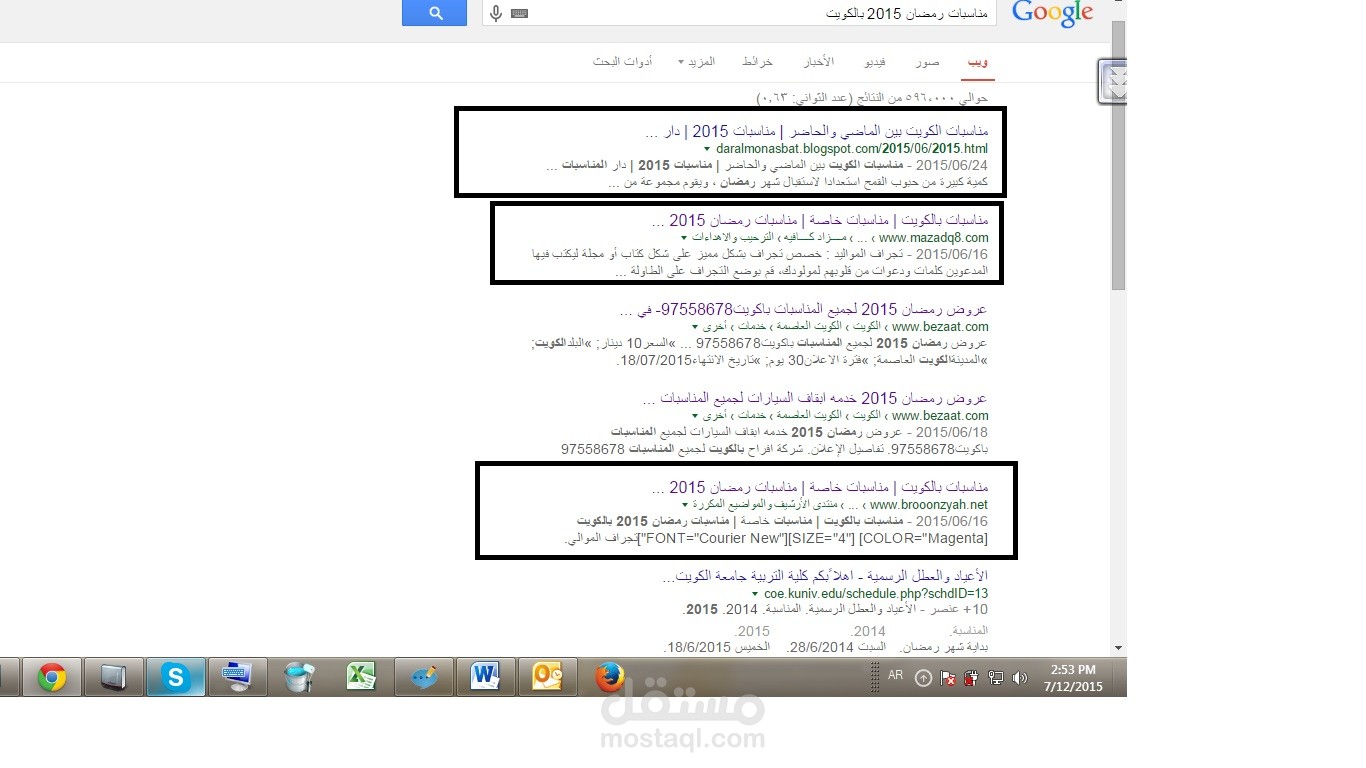Click the power plug tray icon
1366x768 pixels.
point(971,678)
